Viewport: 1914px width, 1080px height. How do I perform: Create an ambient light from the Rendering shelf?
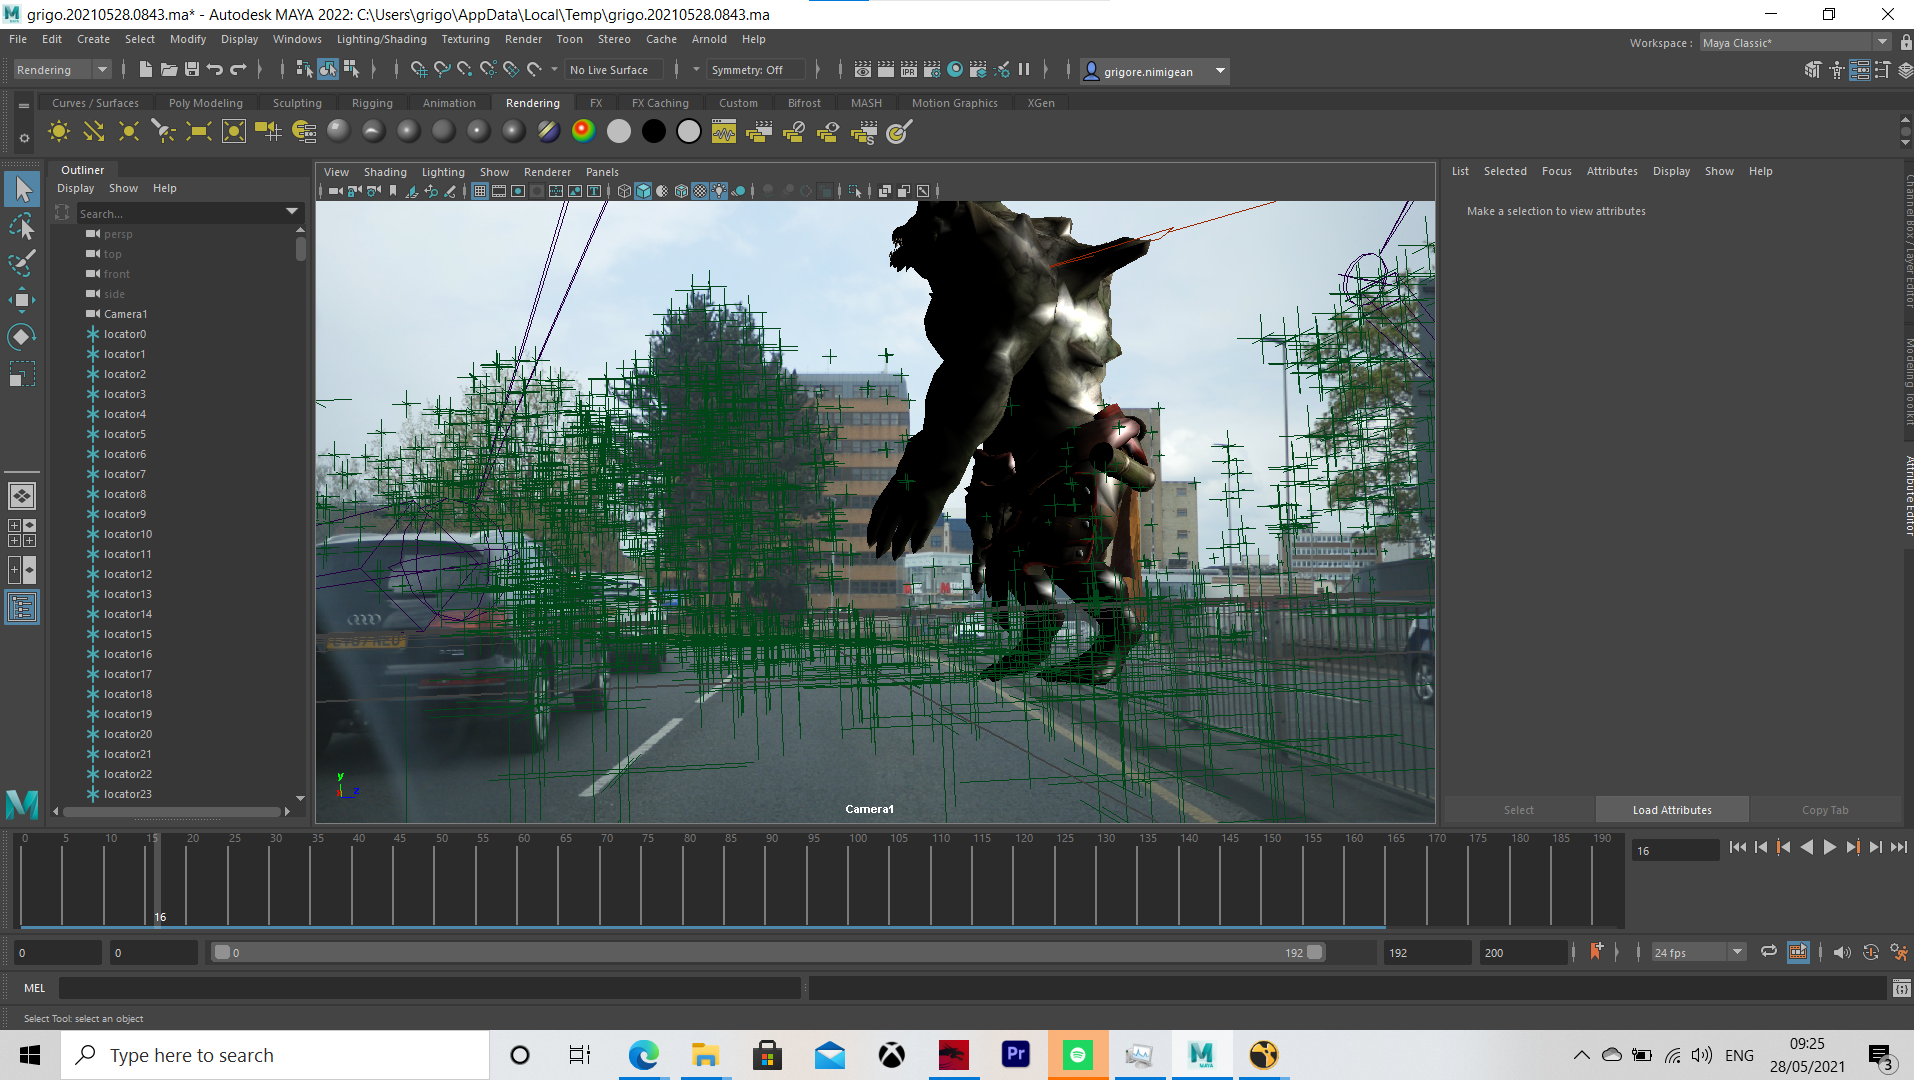[x=59, y=131]
